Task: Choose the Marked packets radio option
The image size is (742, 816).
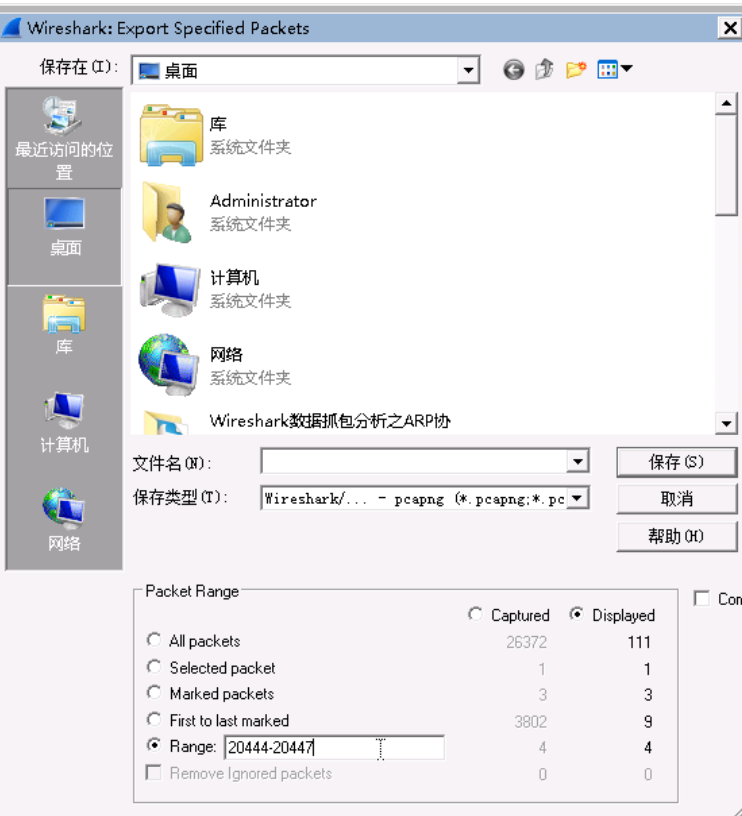Action: 154,693
